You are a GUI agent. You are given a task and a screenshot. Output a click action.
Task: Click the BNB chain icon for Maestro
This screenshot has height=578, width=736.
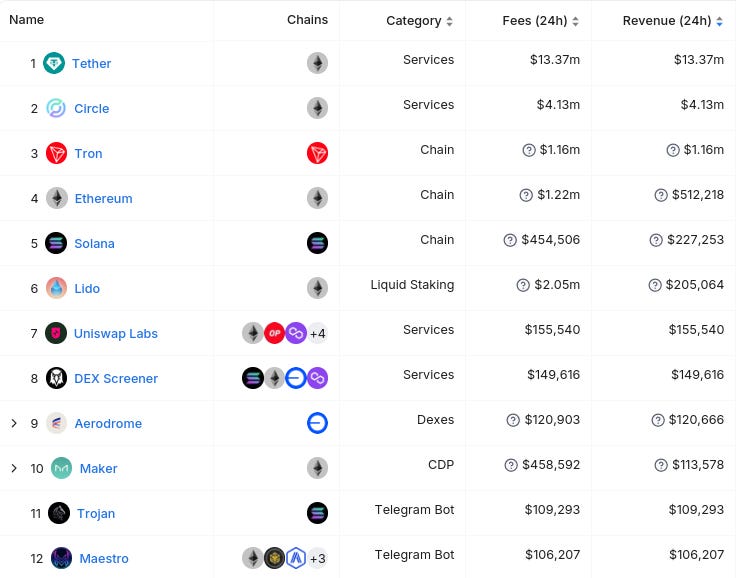point(275,558)
